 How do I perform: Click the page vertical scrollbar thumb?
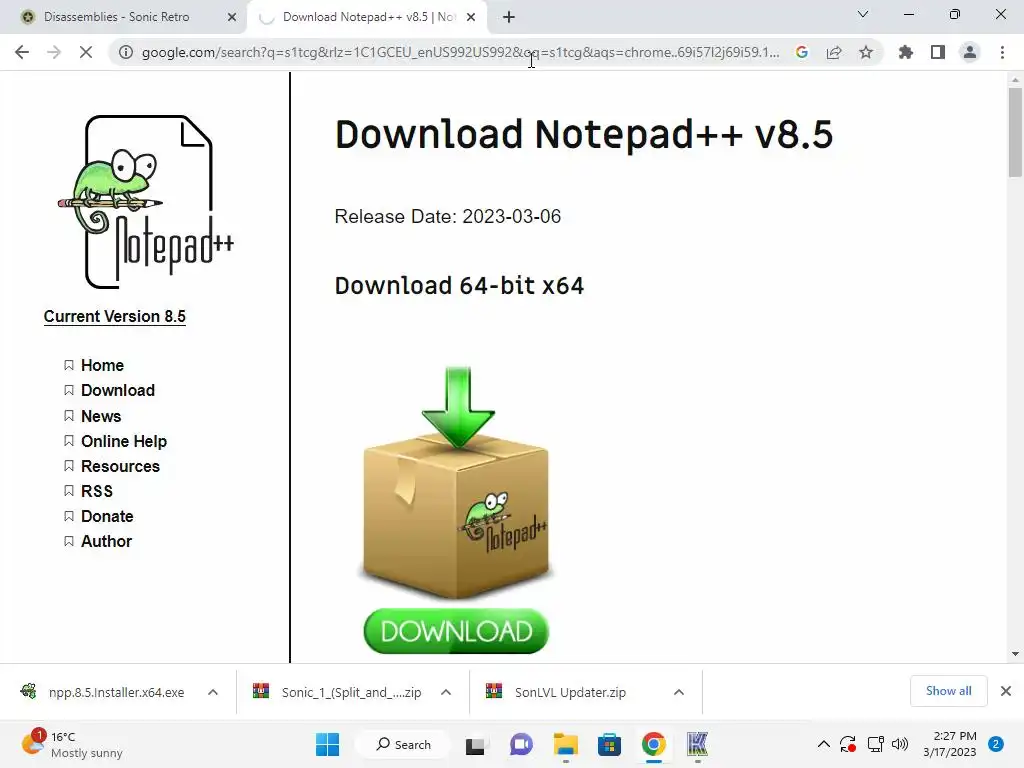pos(1015,133)
